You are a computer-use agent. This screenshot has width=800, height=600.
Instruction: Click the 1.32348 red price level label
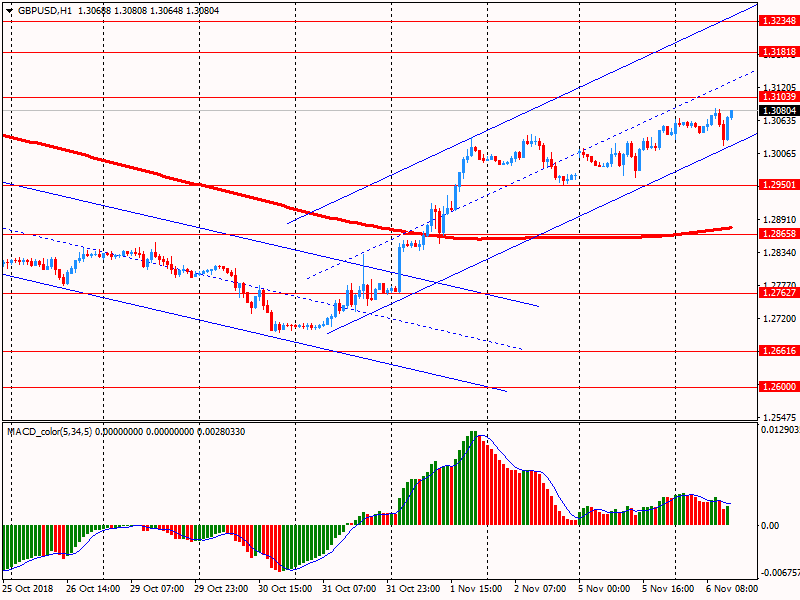coord(779,21)
